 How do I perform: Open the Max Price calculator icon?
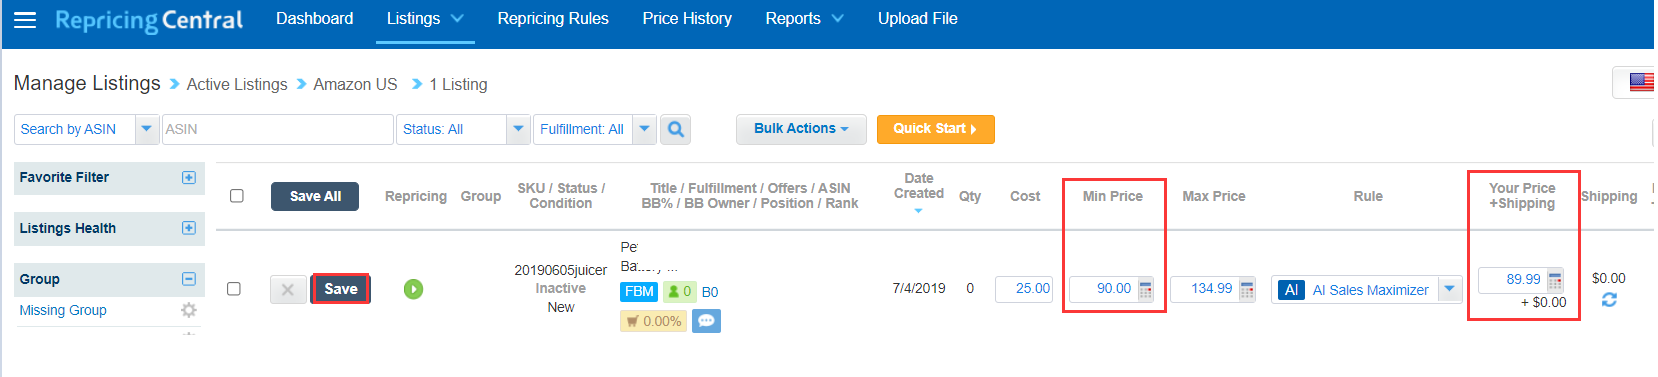tap(1247, 290)
